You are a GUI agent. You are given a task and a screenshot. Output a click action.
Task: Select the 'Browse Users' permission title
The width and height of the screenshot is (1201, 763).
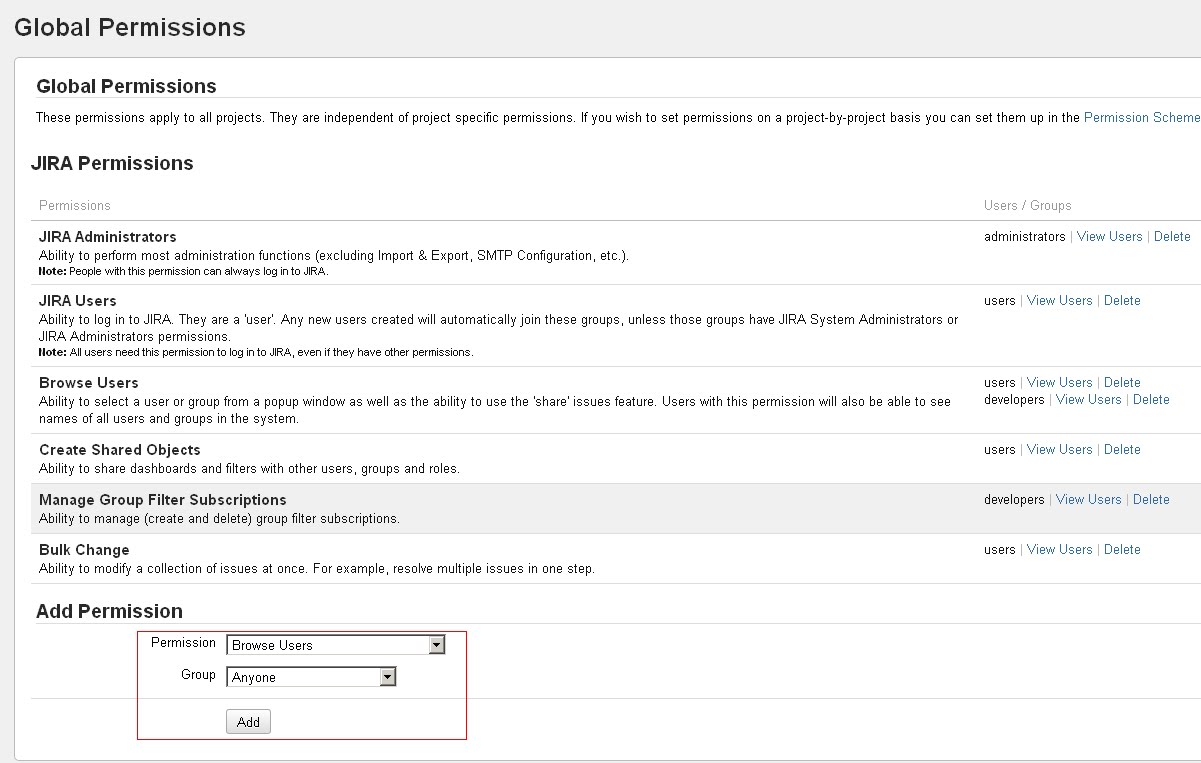coord(89,383)
